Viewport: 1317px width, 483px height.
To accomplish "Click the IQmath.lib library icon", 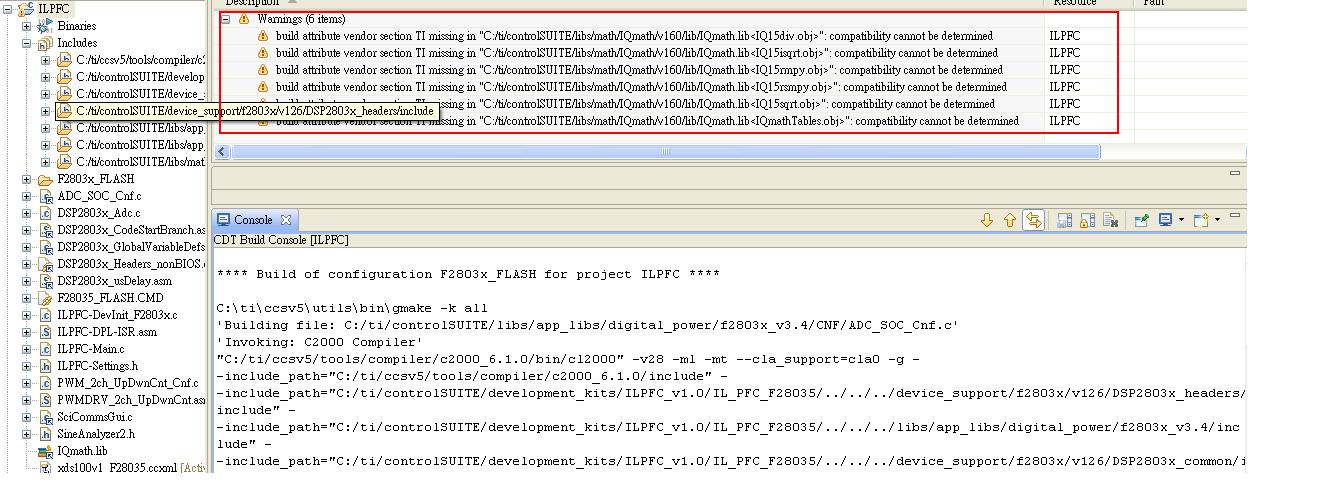I will pos(45,451).
